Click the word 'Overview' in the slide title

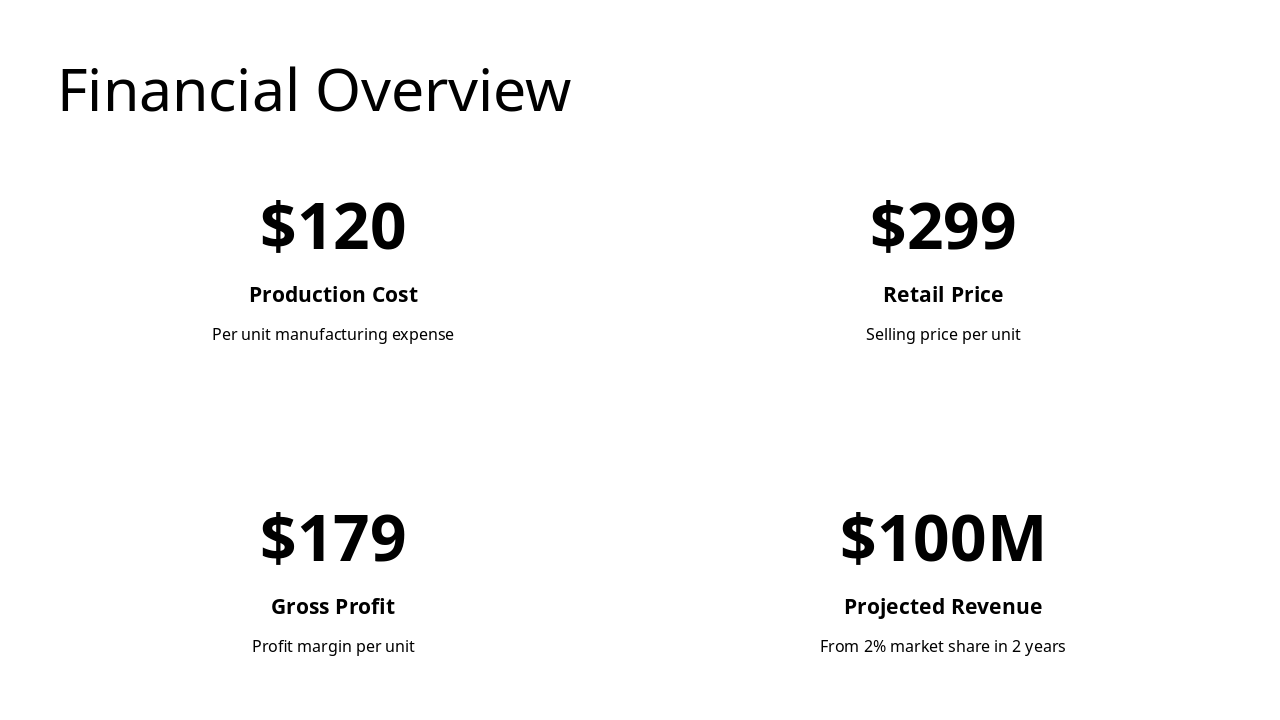(x=443, y=91)
